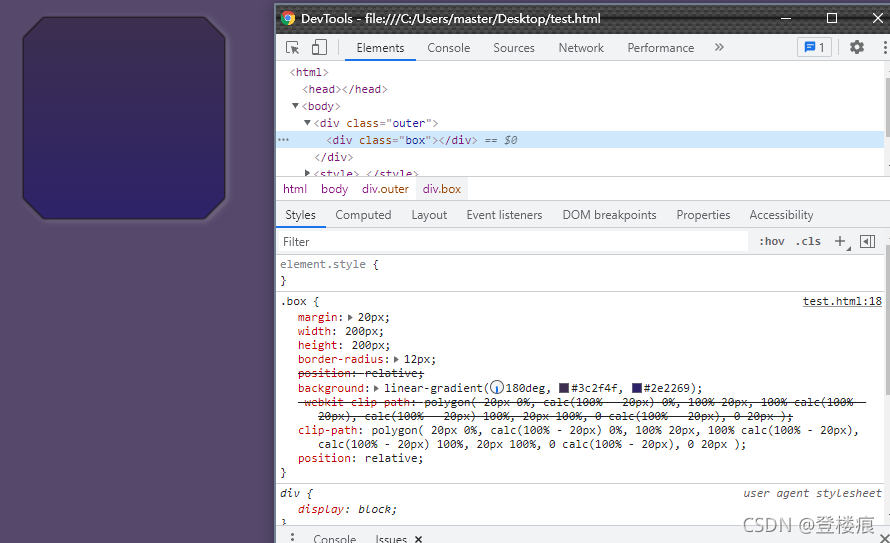Activate the inspect element picker tool
Viewport: 890px width, 543px height.
tap(292, 48)
